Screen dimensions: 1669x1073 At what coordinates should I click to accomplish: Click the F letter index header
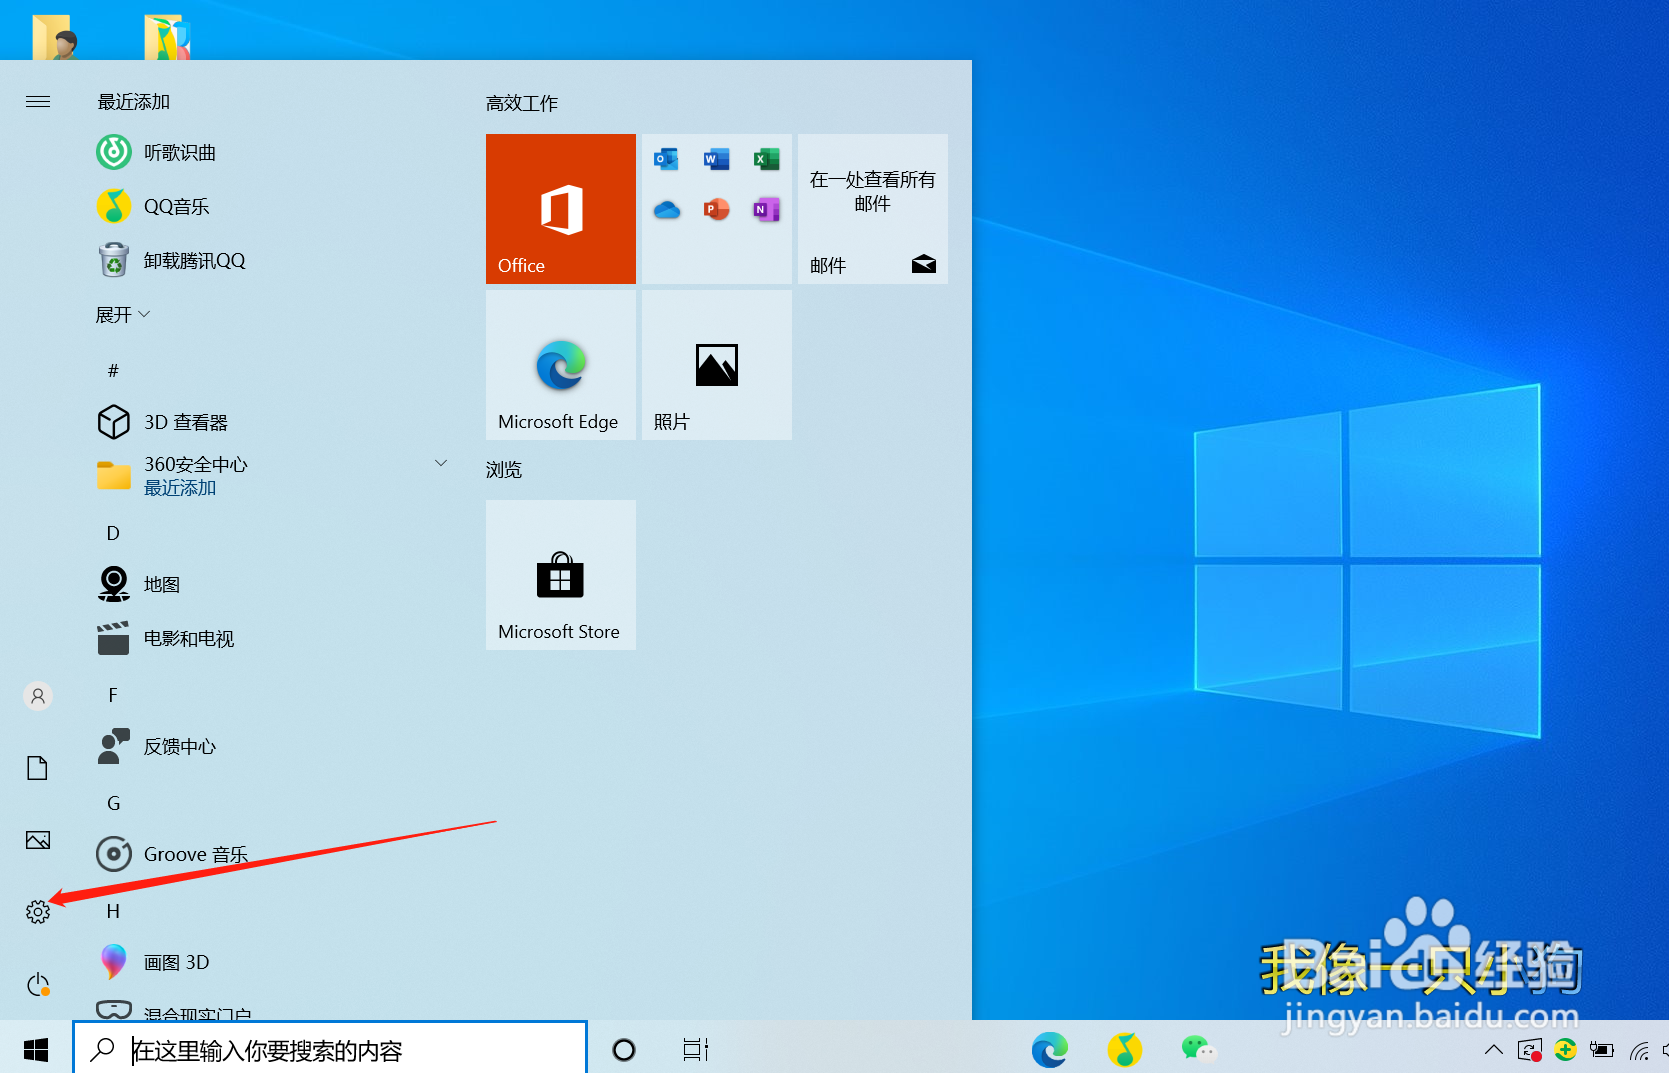click(113, 695)
